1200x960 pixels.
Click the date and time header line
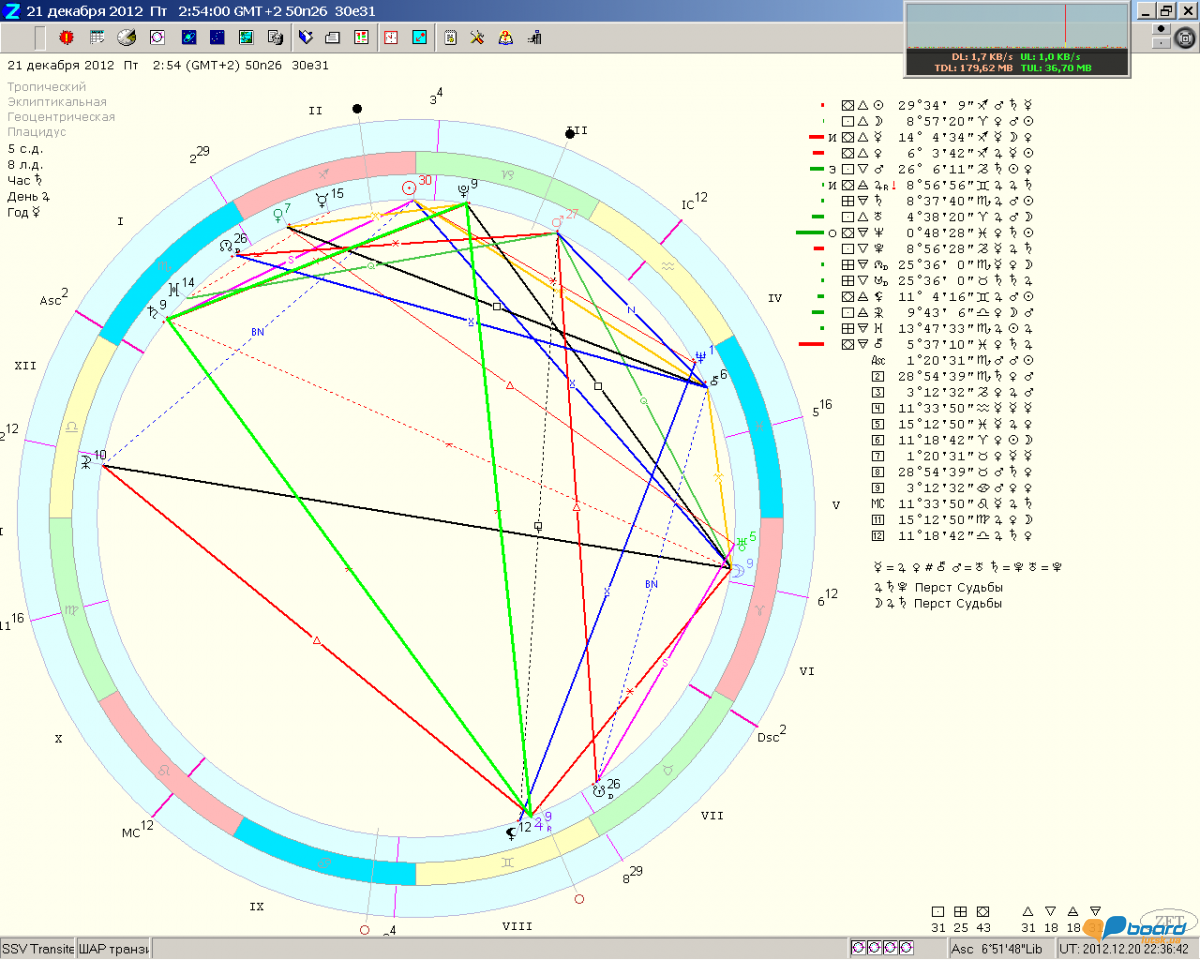pyautogui.click(x=168, y=65)
